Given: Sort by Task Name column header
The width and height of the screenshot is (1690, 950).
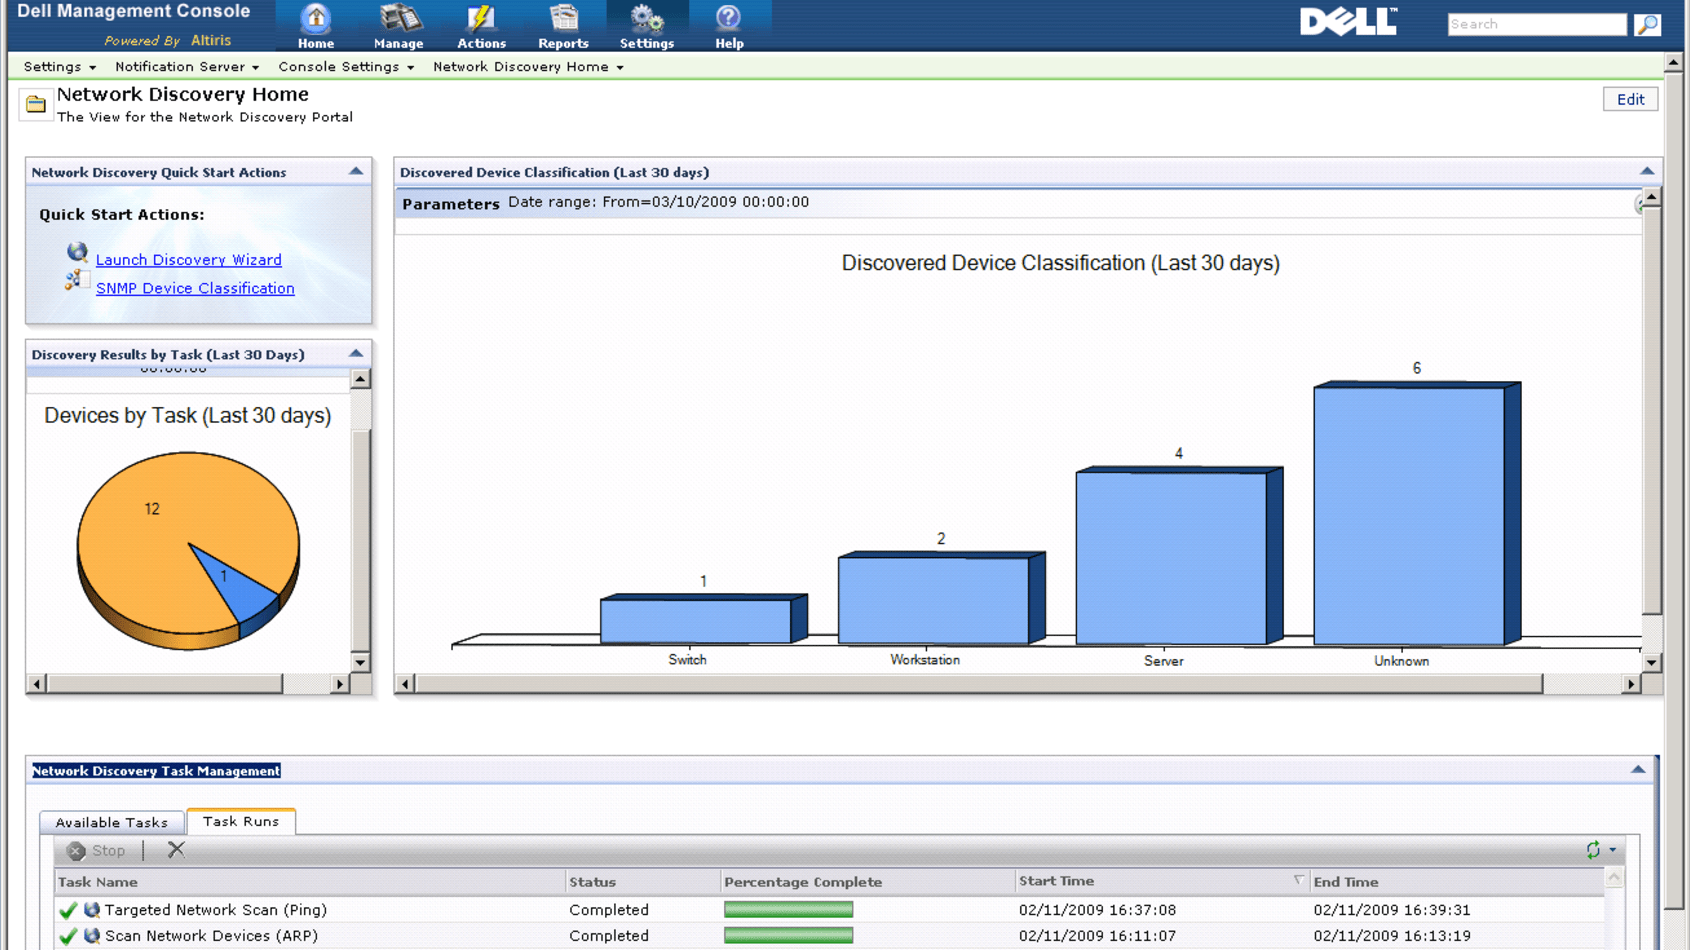Looking at the screenshot, I should (310, 882).
